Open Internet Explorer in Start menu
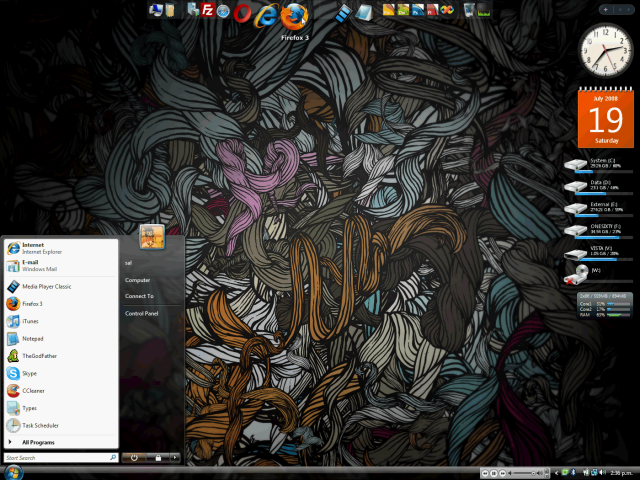 tap(61, 248)
